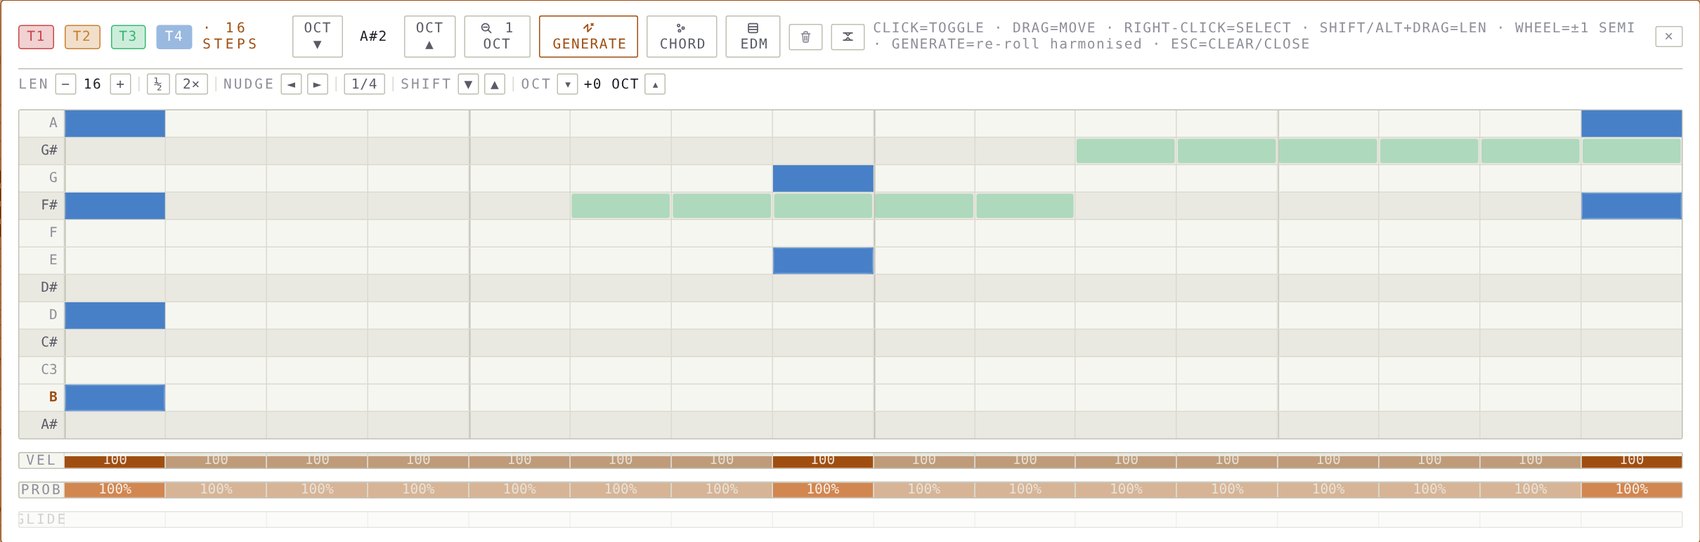Lower the octave offset with small ▾ button
Screen dimensions: 1700x542
[567, 84]
